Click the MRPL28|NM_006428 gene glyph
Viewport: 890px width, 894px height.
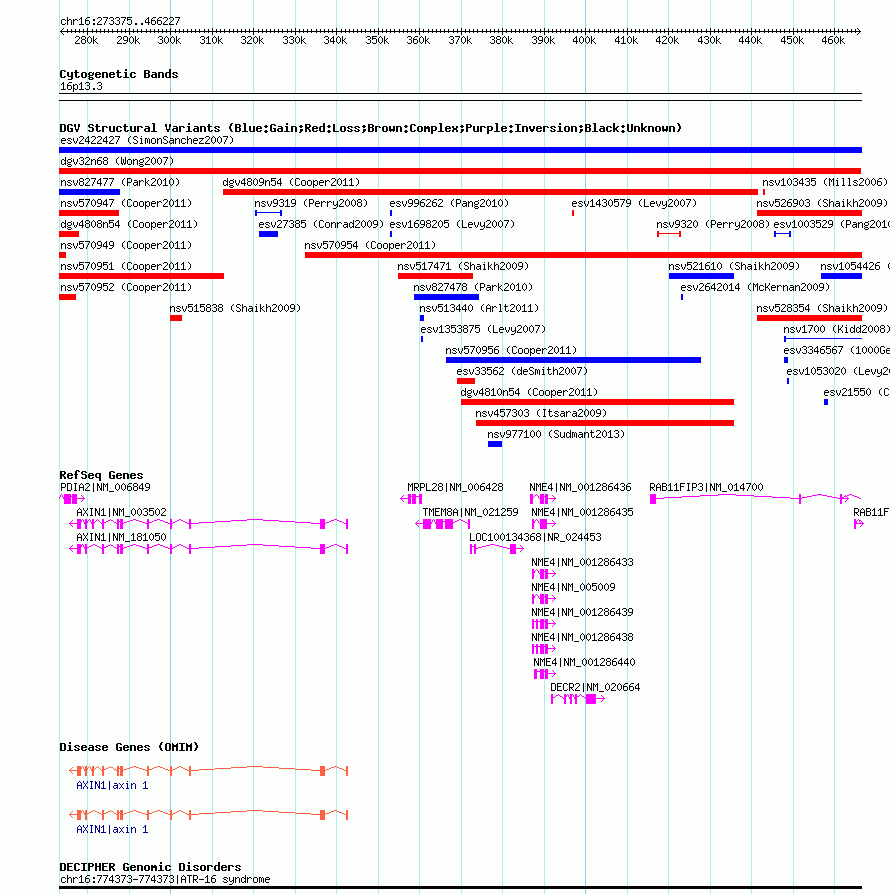(x=411, y=499)
